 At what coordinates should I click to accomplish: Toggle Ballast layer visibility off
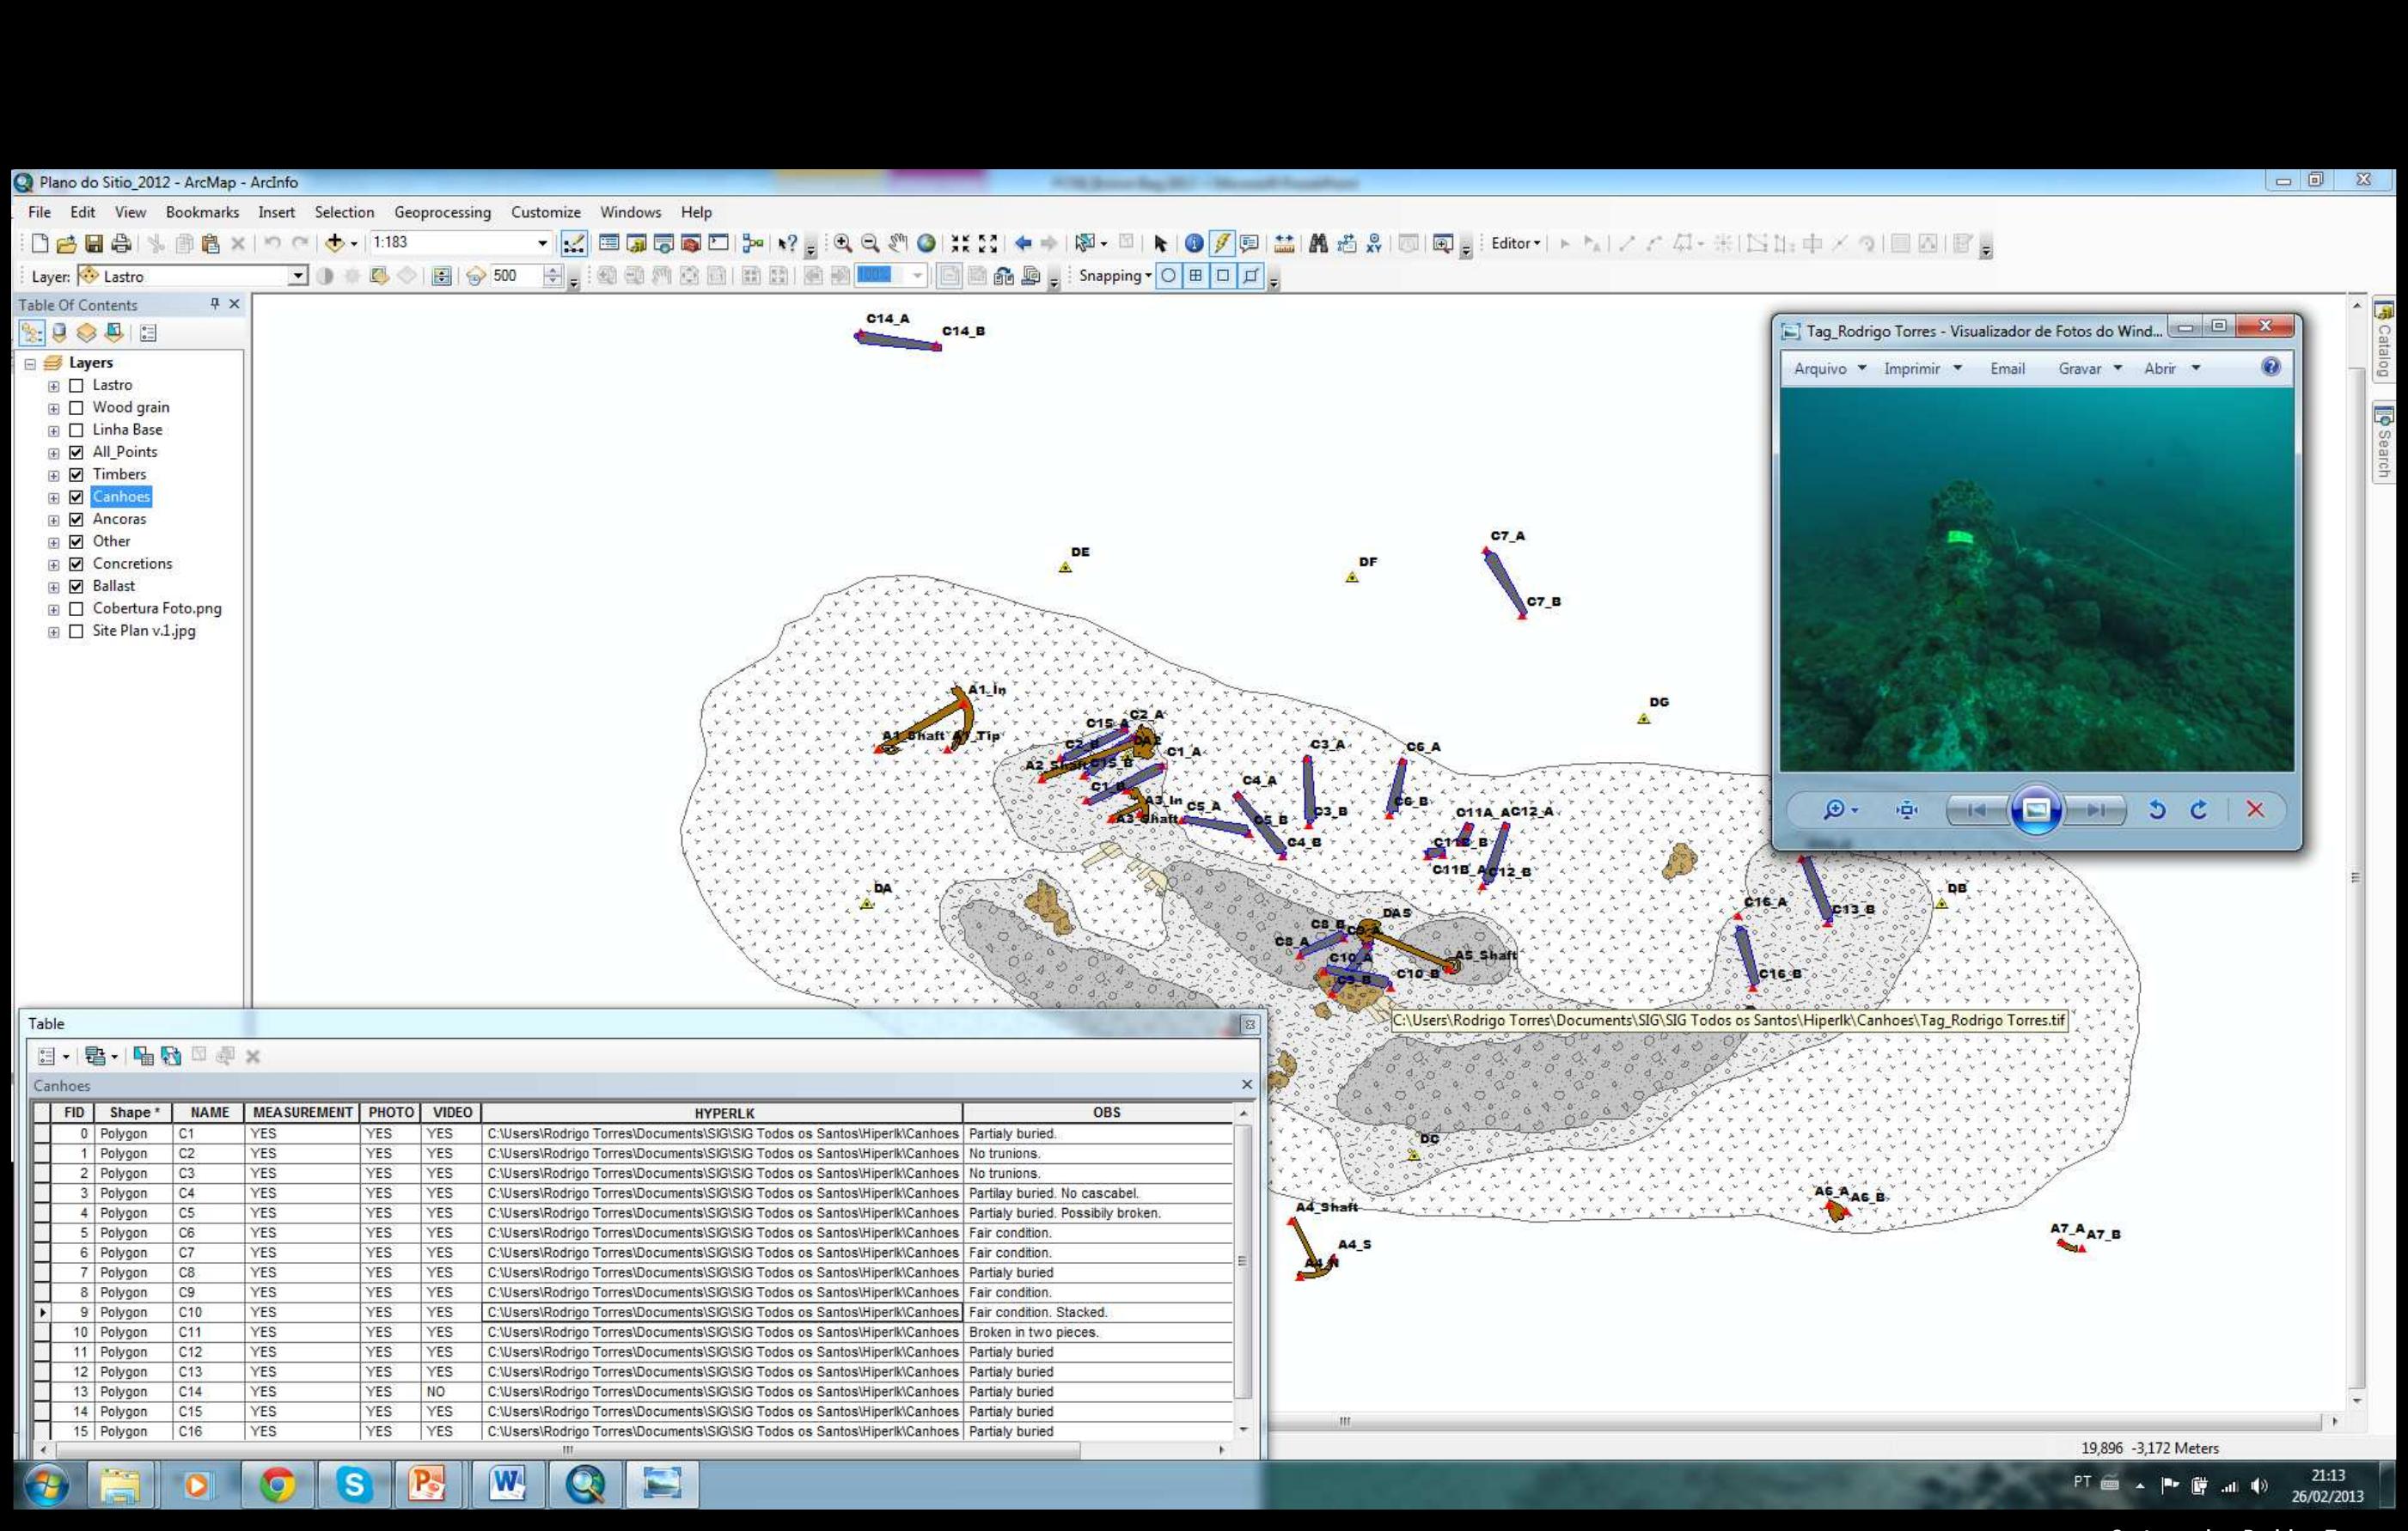click(x=76, y=587)
